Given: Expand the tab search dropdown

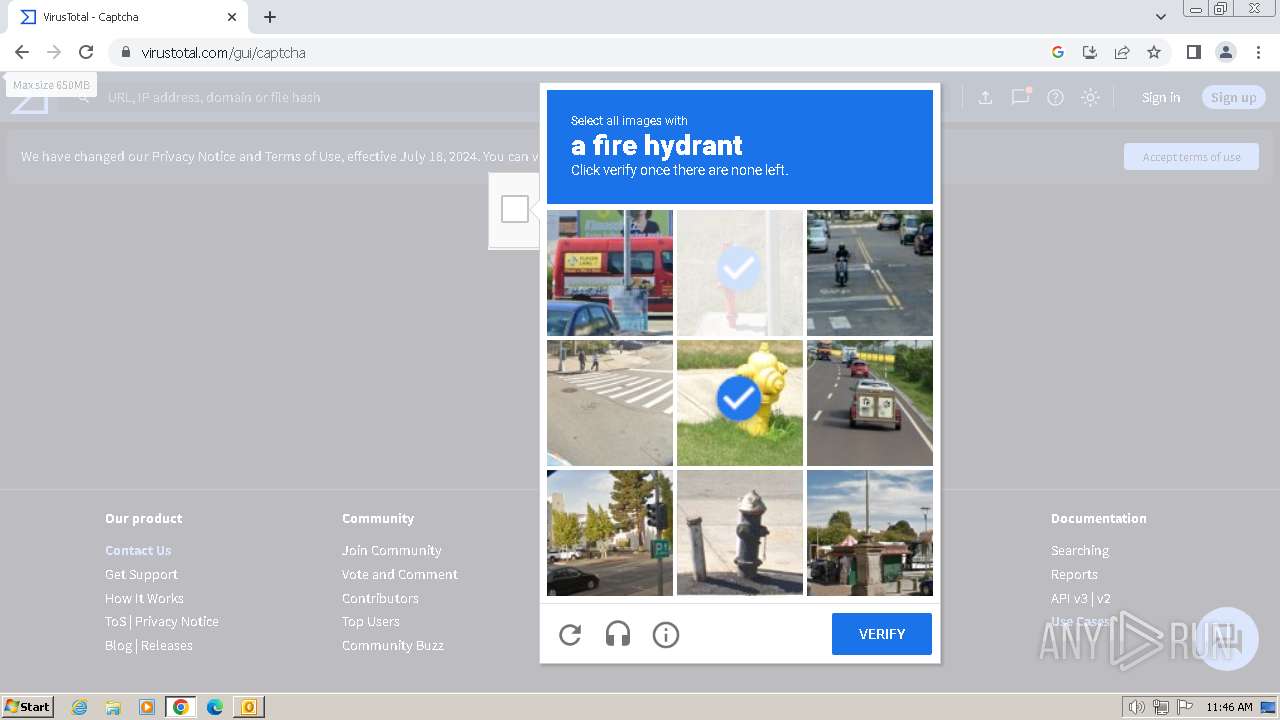Looking at the screenshot, I should click(x=1161, y=17).
